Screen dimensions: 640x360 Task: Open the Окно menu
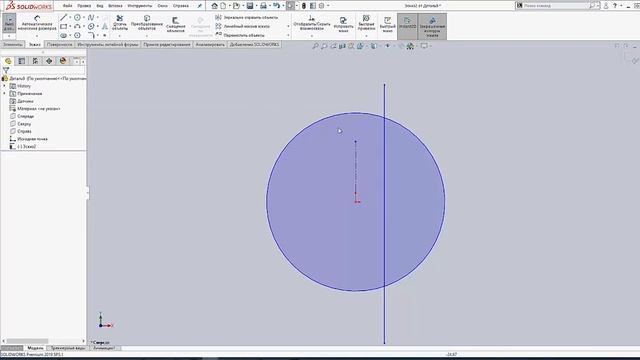(162, 6)
